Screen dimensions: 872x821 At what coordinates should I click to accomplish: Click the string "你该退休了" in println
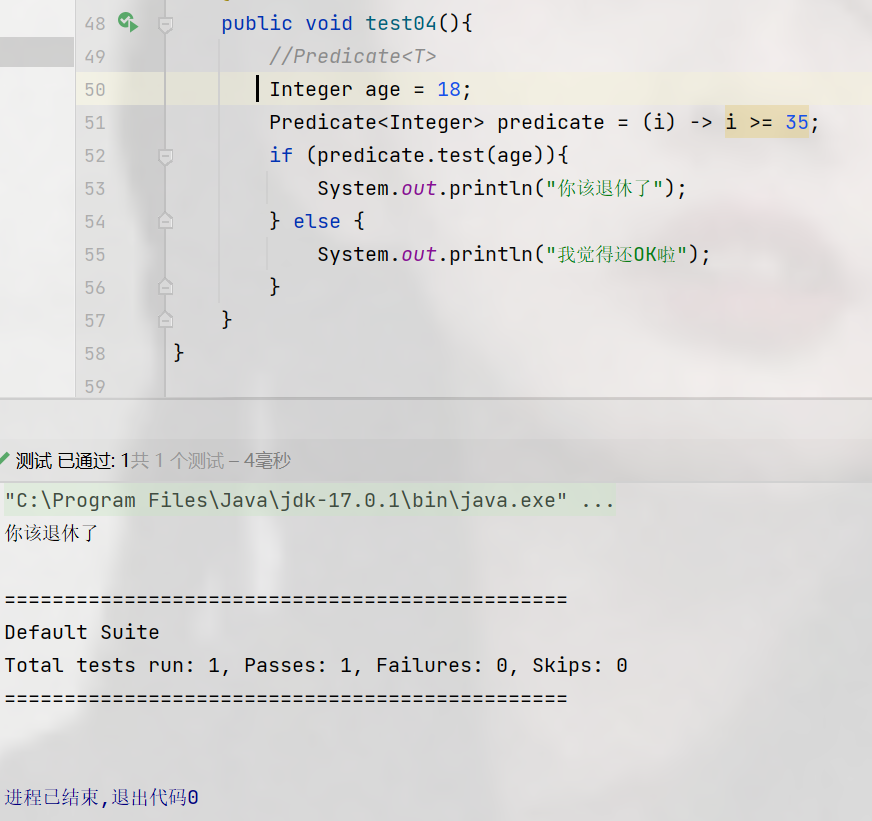(605, 188)
